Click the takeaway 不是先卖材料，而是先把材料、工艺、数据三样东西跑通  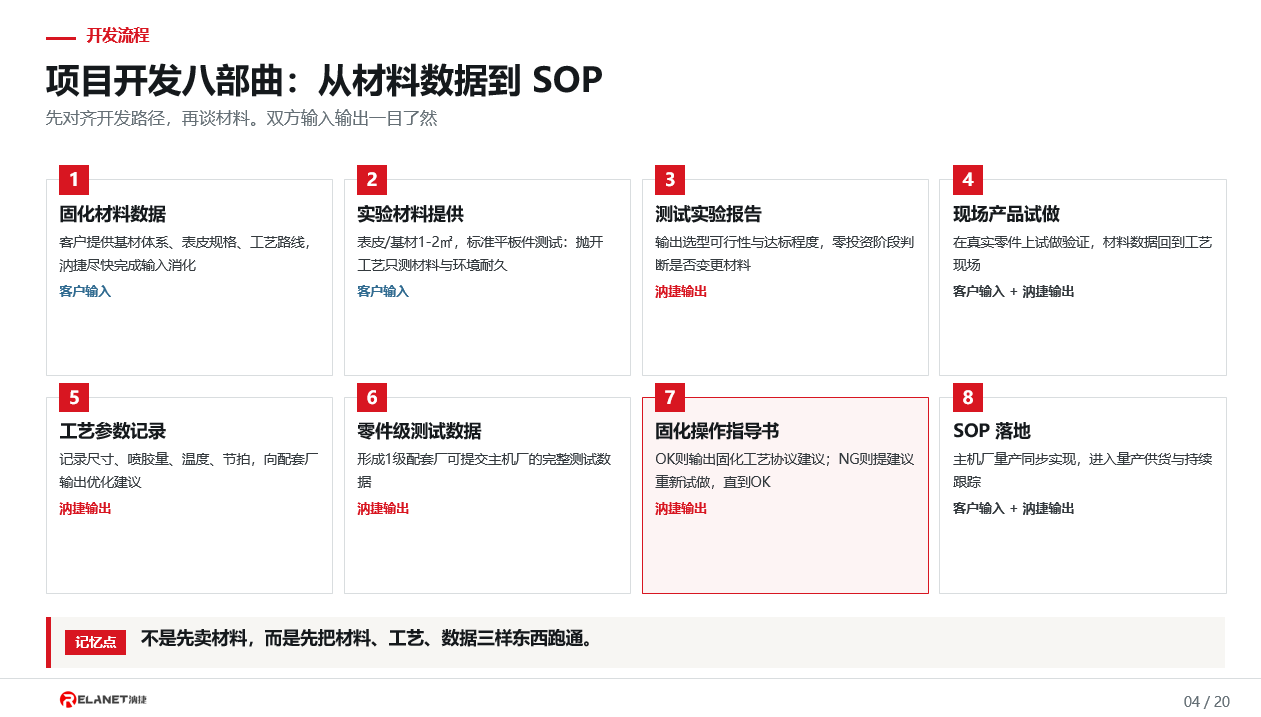367,639
